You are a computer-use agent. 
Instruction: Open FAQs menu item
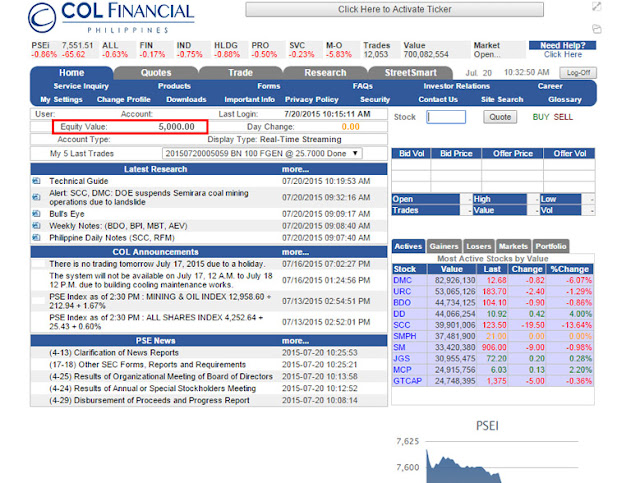(x=362, y=86)
